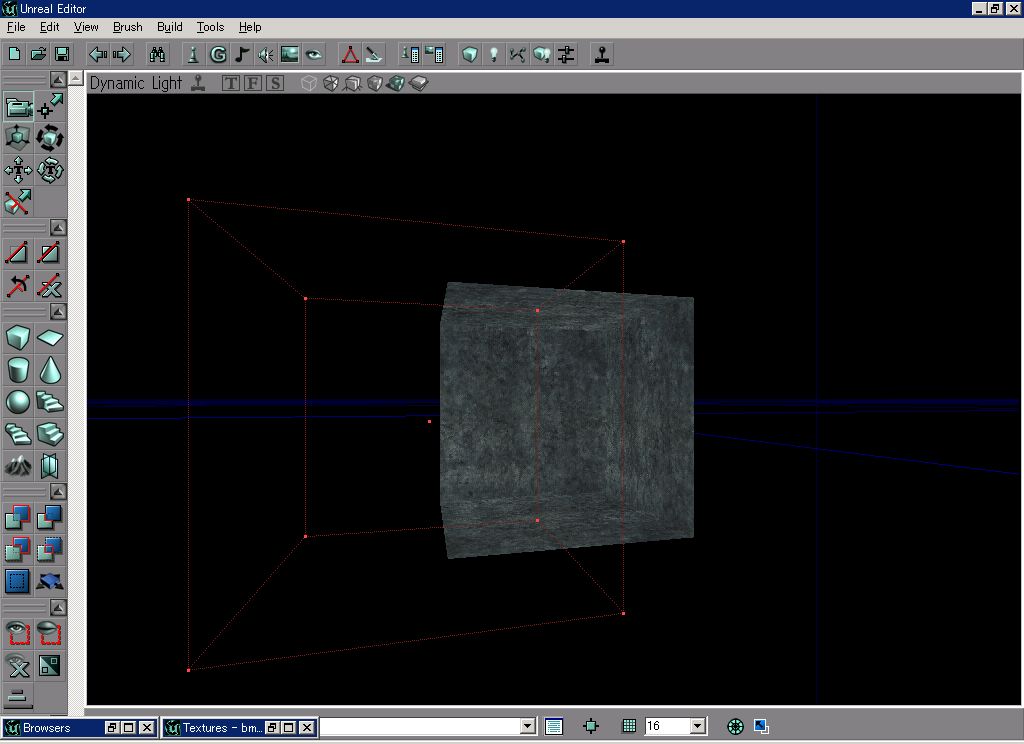
Task: Open the grid size 16 dropdown
Action: click(698, 726)
